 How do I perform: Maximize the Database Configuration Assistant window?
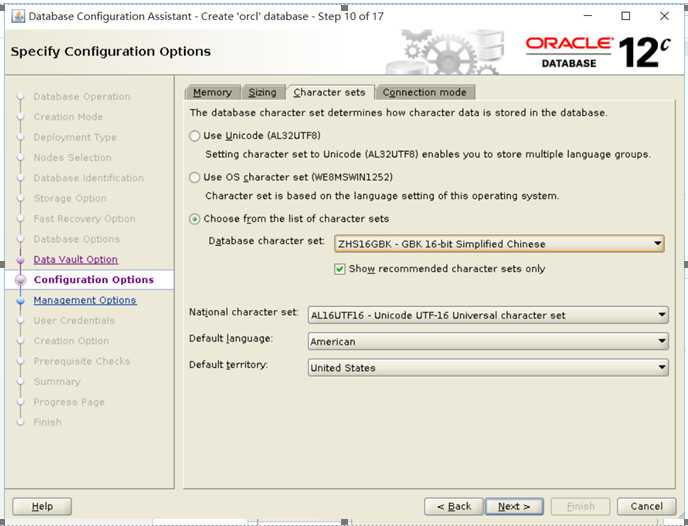coord(626,16)
